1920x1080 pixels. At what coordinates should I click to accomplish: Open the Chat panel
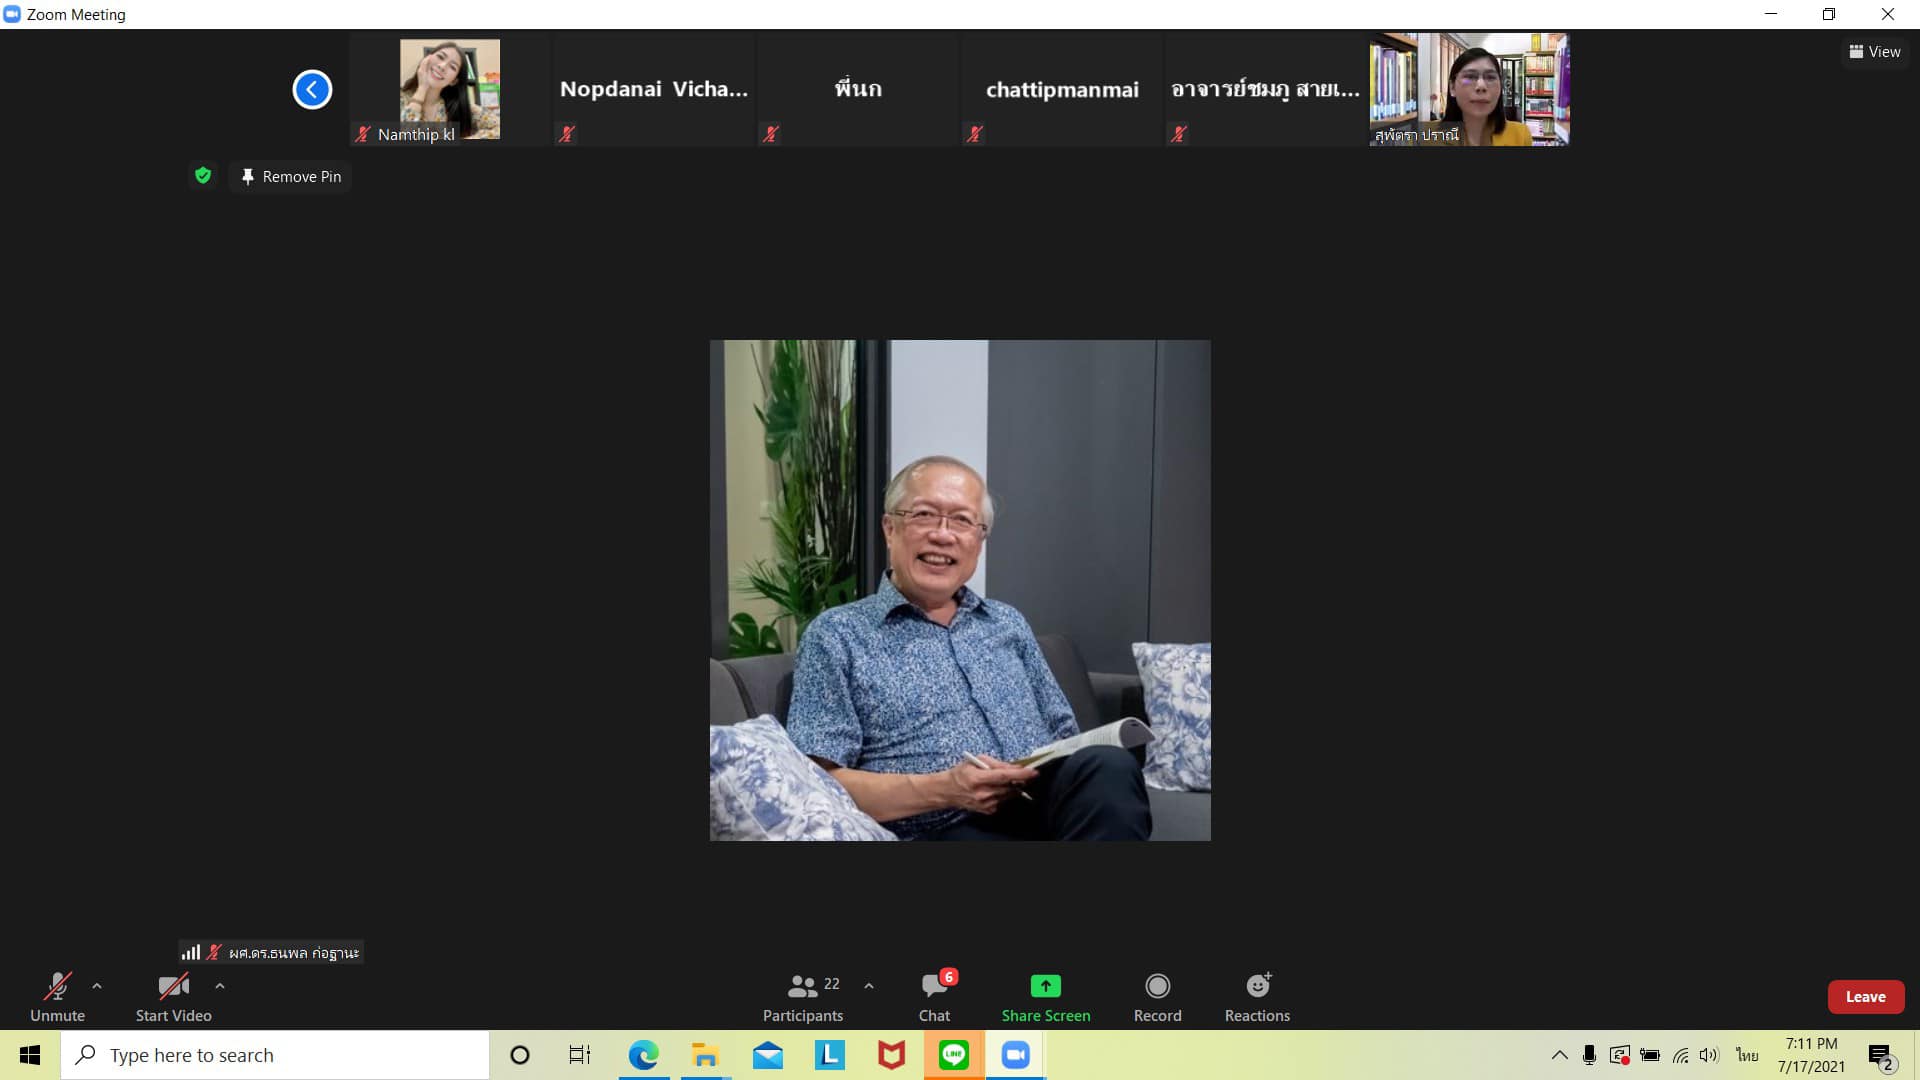point(934,997)
